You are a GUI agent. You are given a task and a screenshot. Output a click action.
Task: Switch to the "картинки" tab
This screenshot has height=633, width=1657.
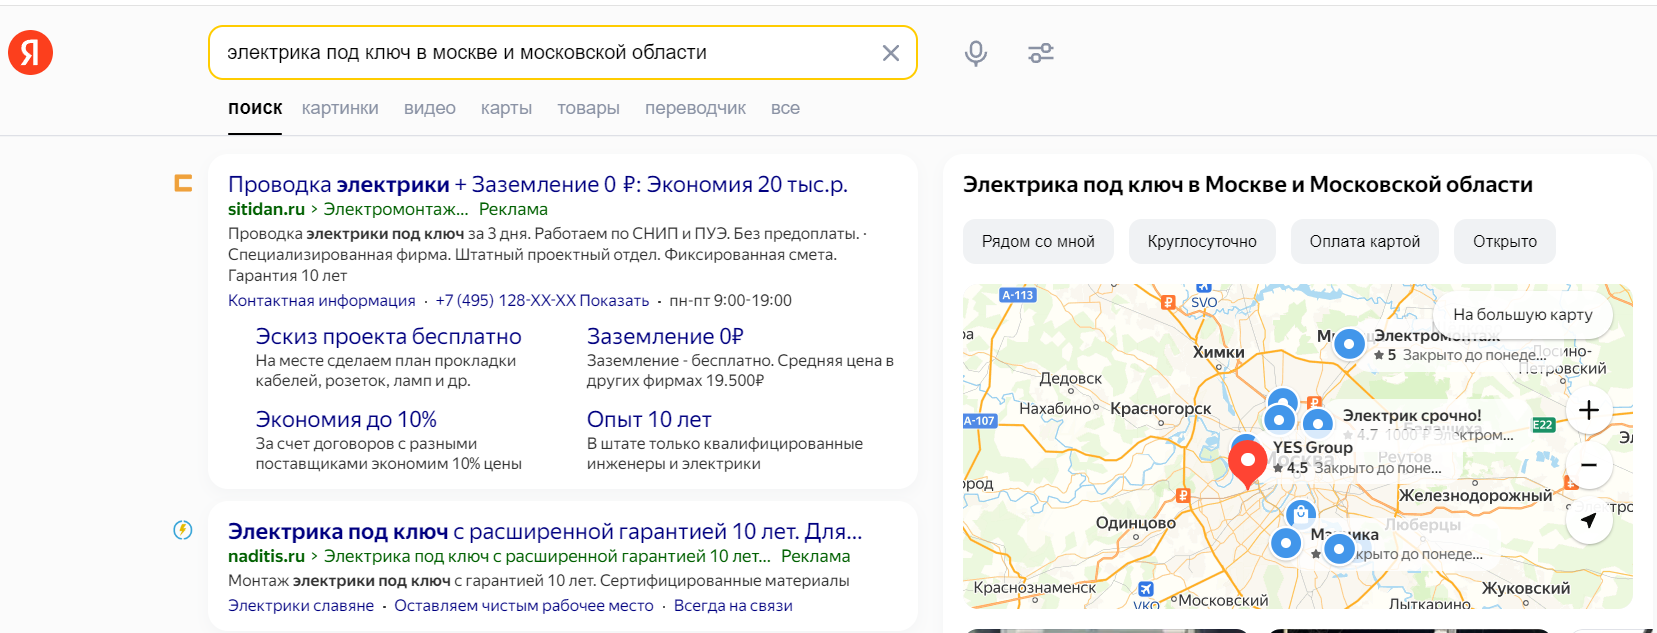[x=340, y=108]
